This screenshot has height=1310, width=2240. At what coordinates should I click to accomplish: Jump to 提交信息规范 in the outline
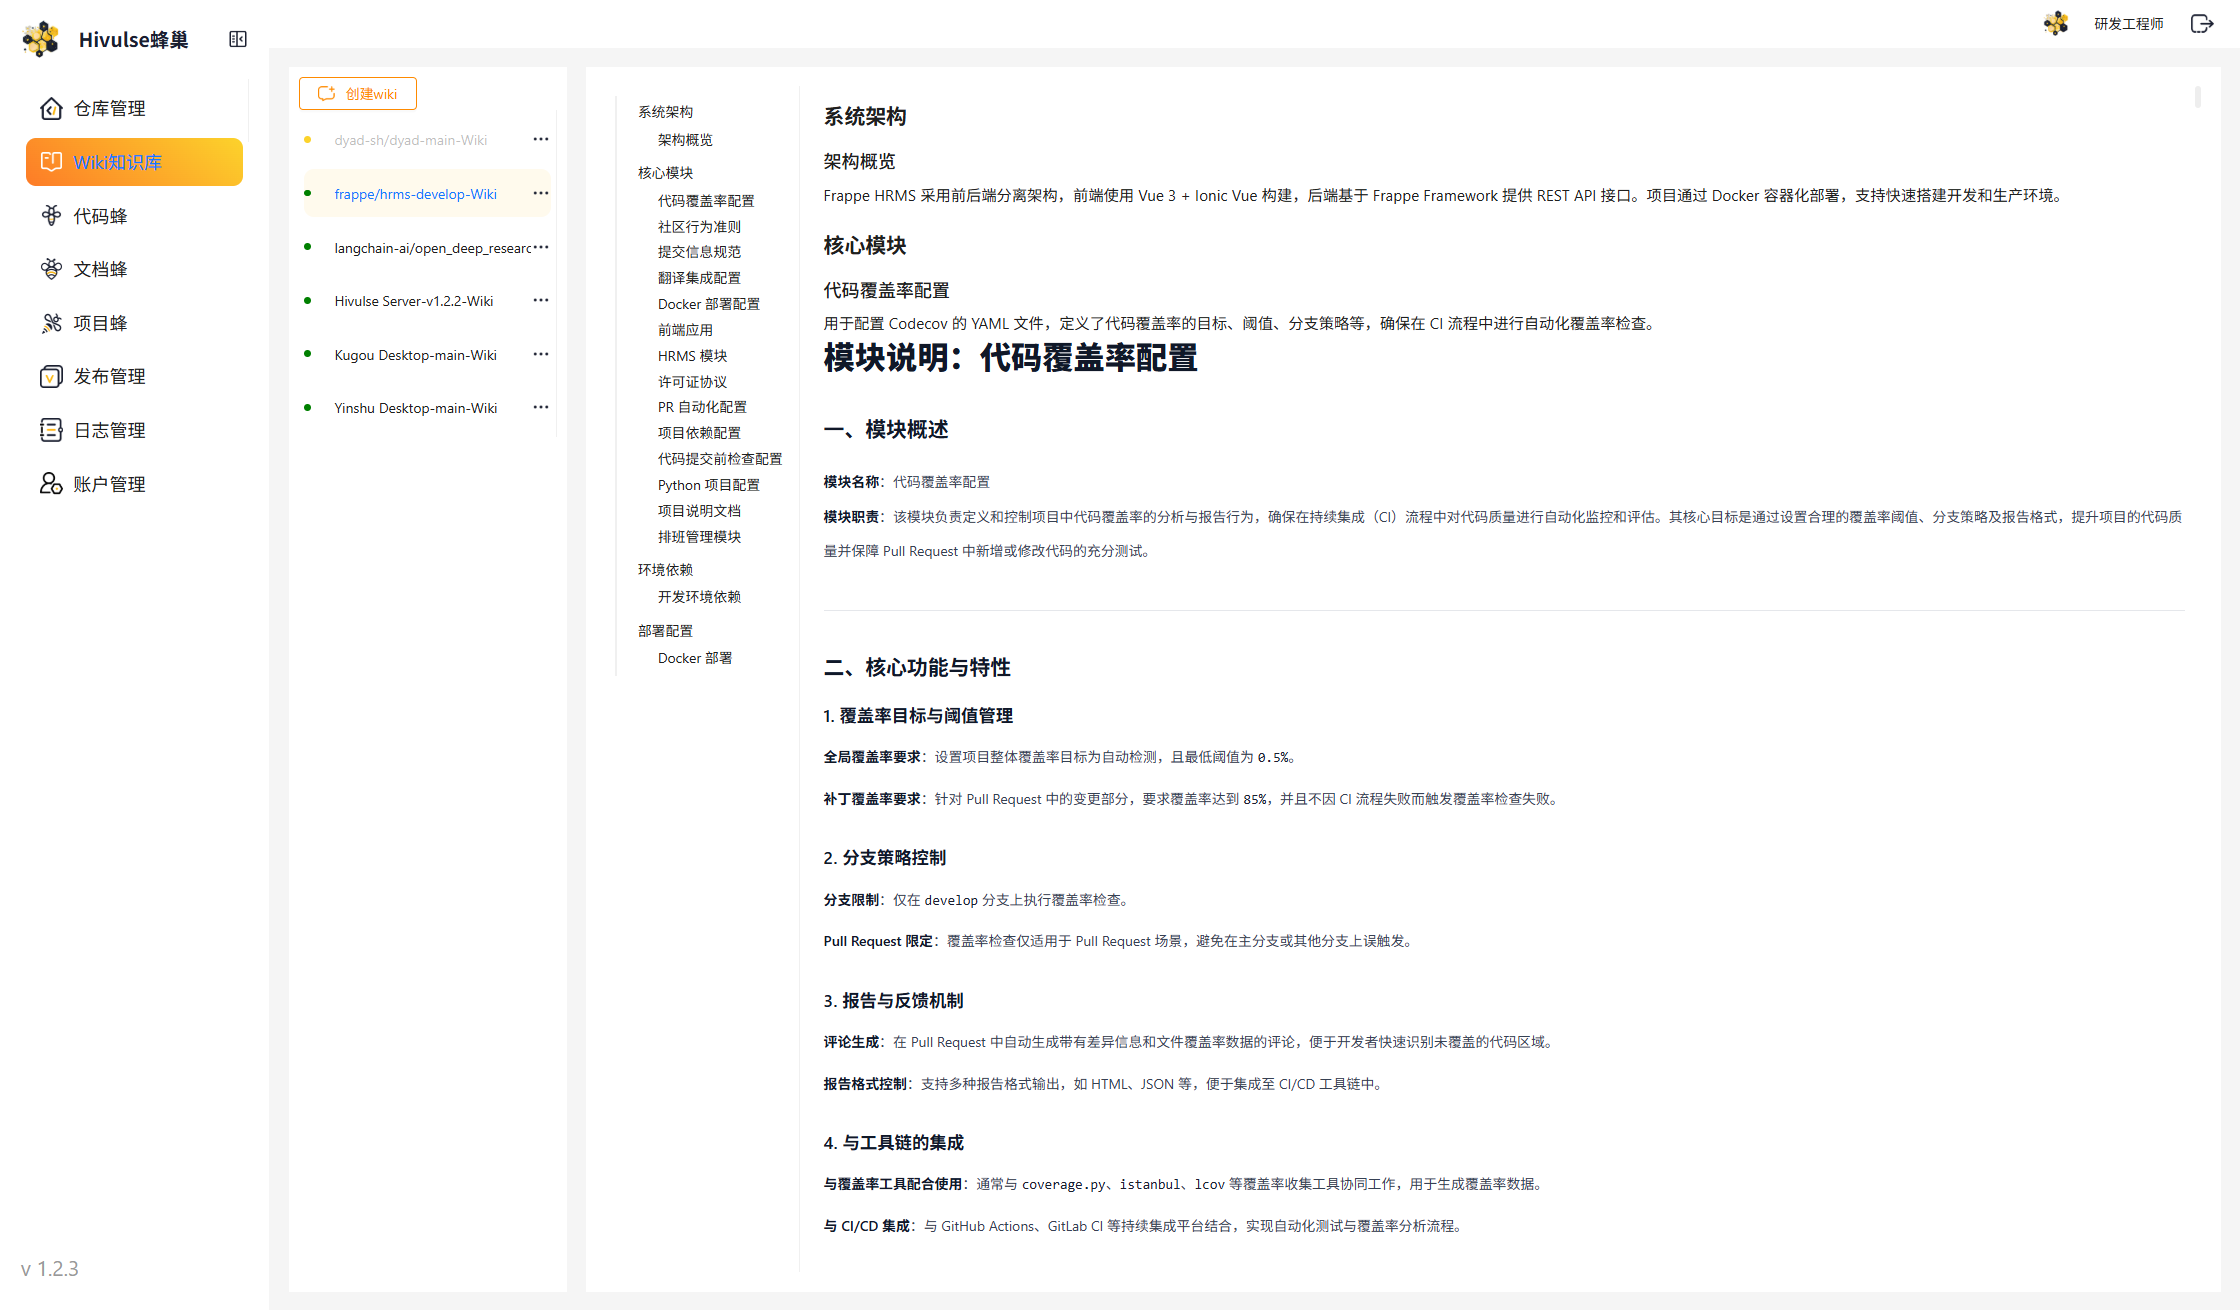[x=699, y=252]
